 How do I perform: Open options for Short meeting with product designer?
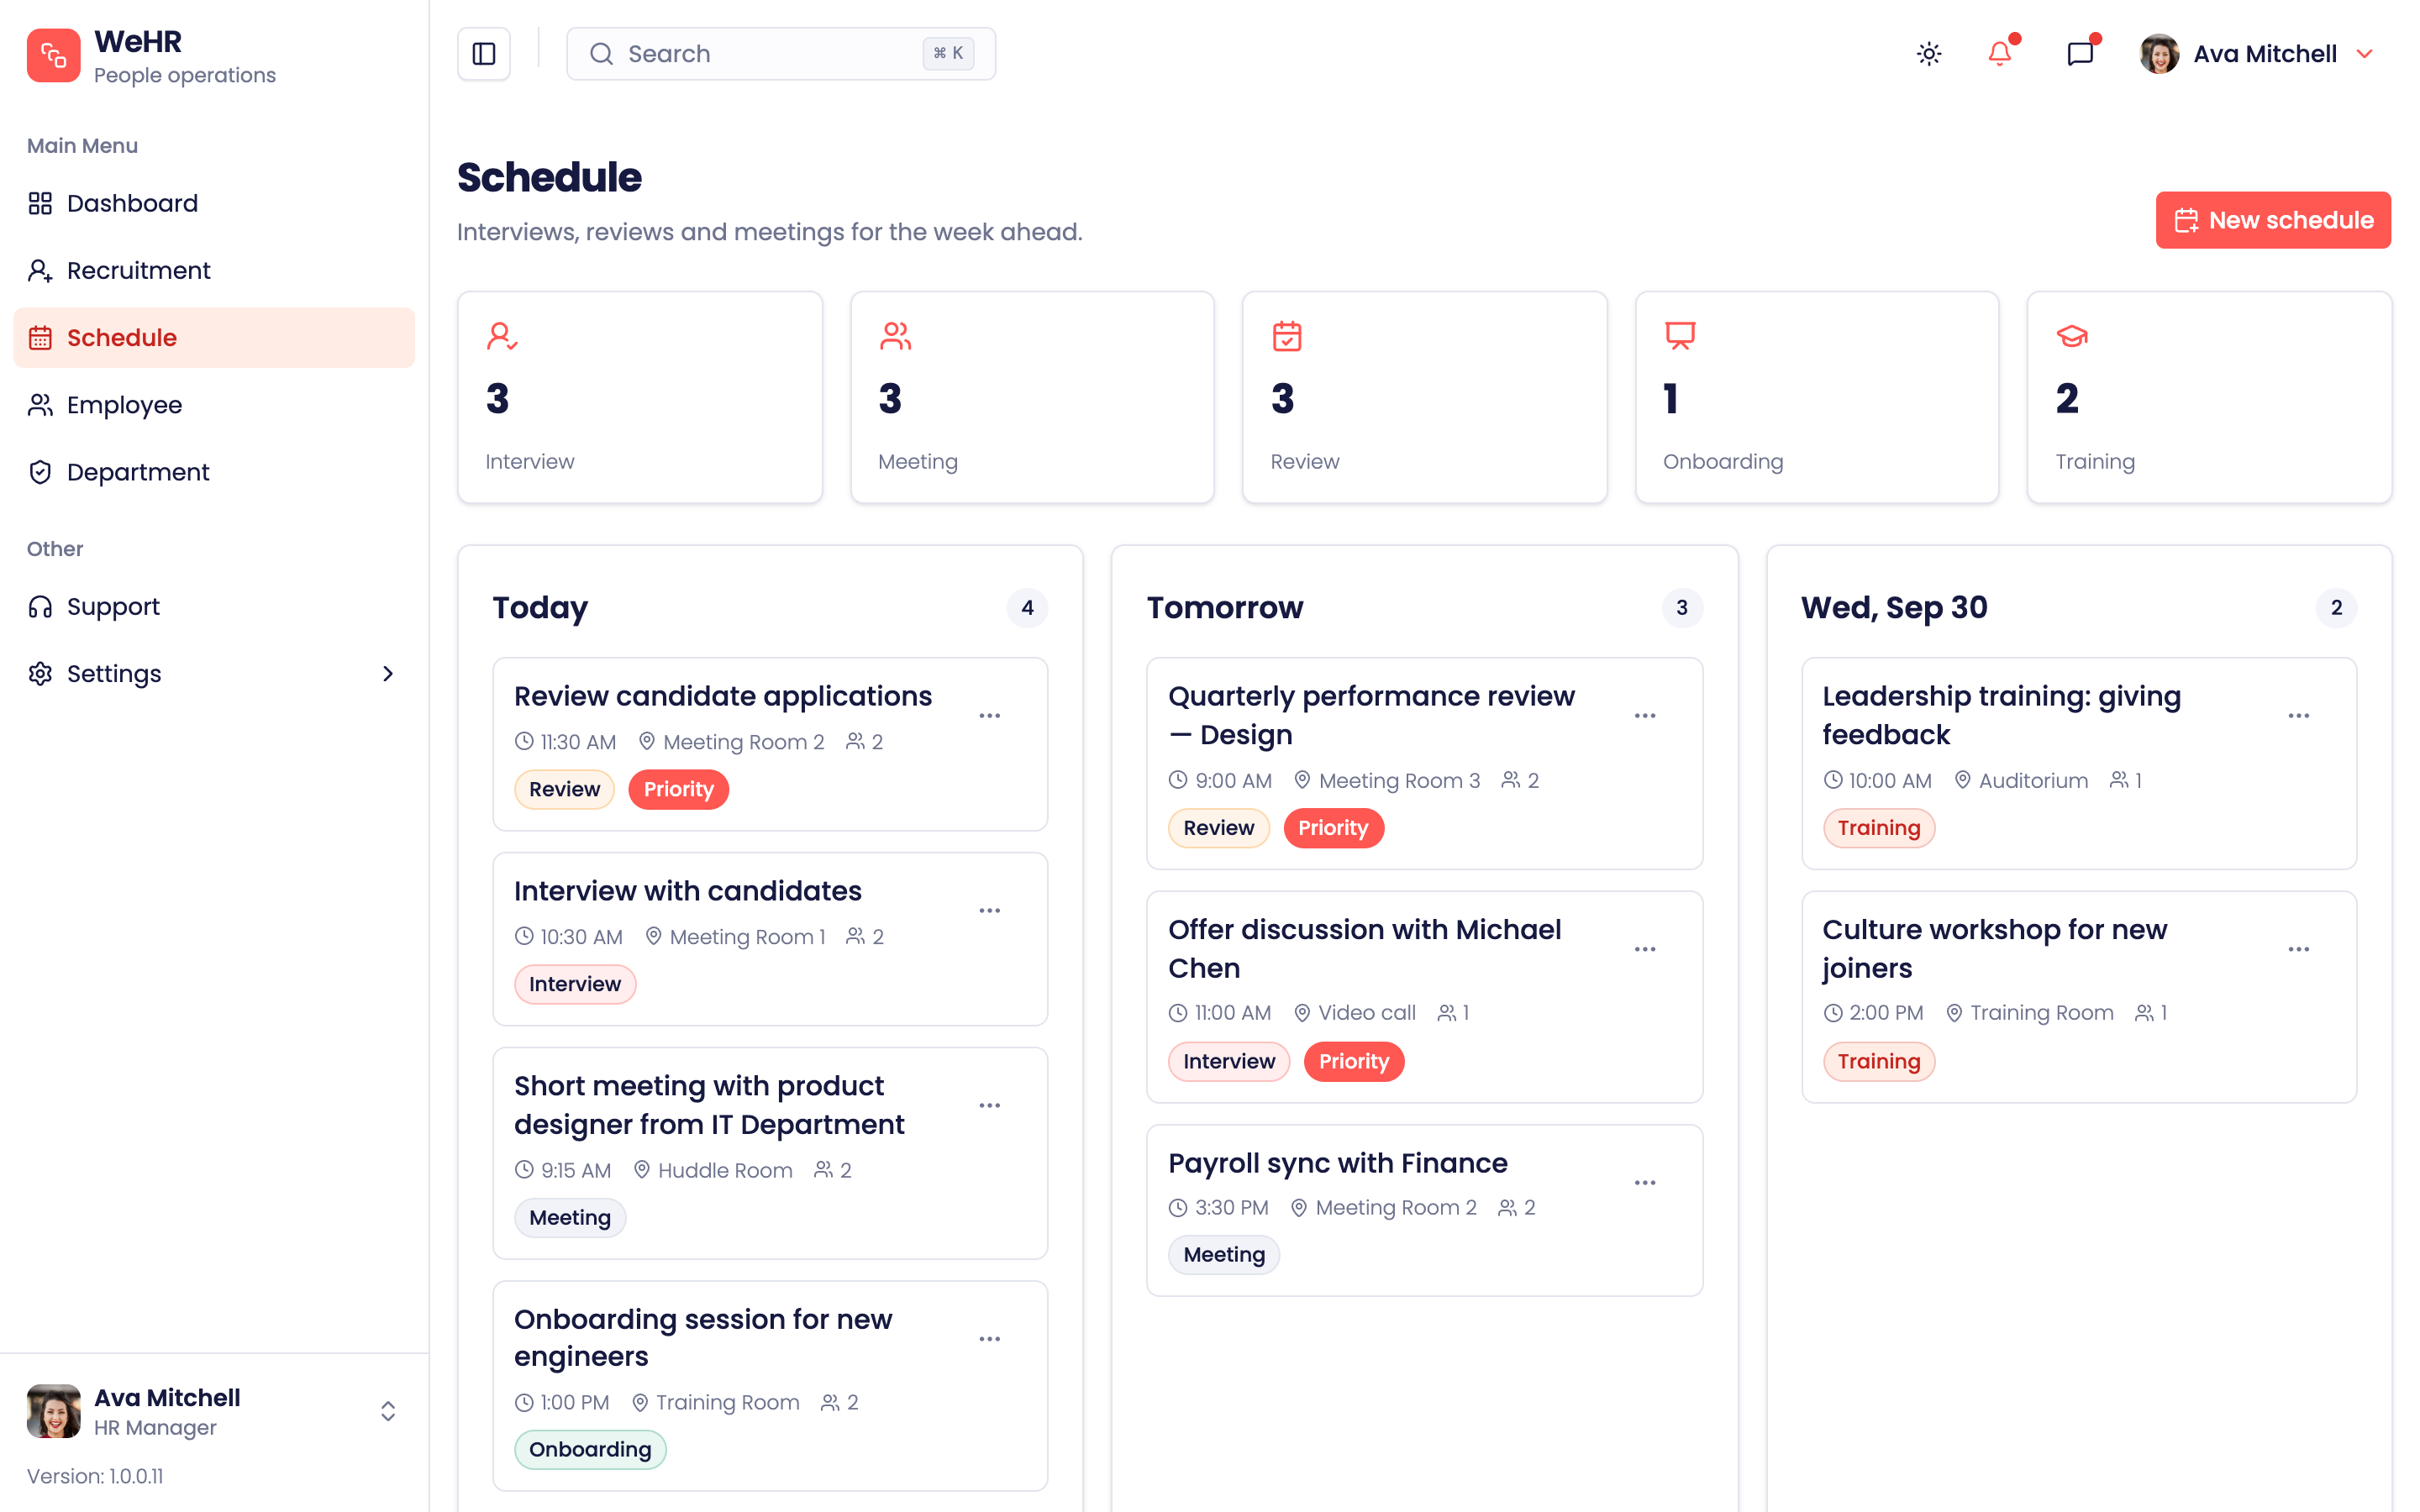(x=990, y=1106)
